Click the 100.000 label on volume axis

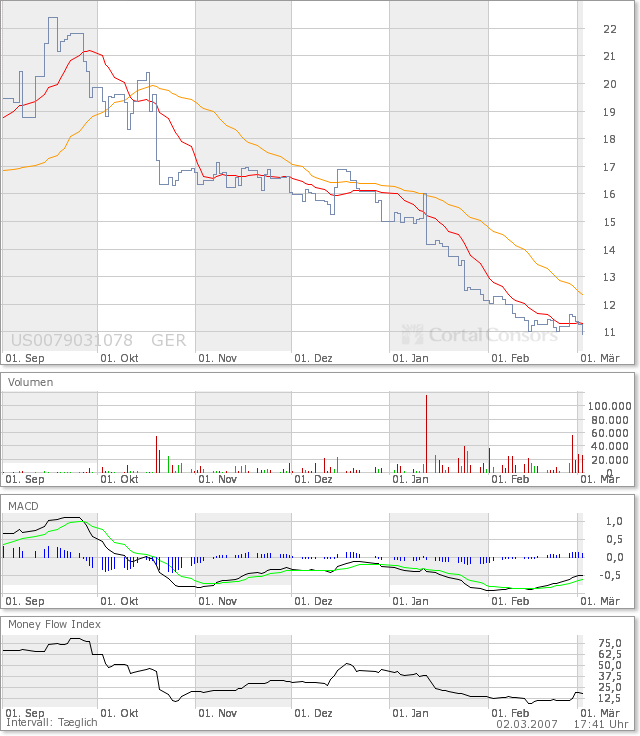coord(609,406)
